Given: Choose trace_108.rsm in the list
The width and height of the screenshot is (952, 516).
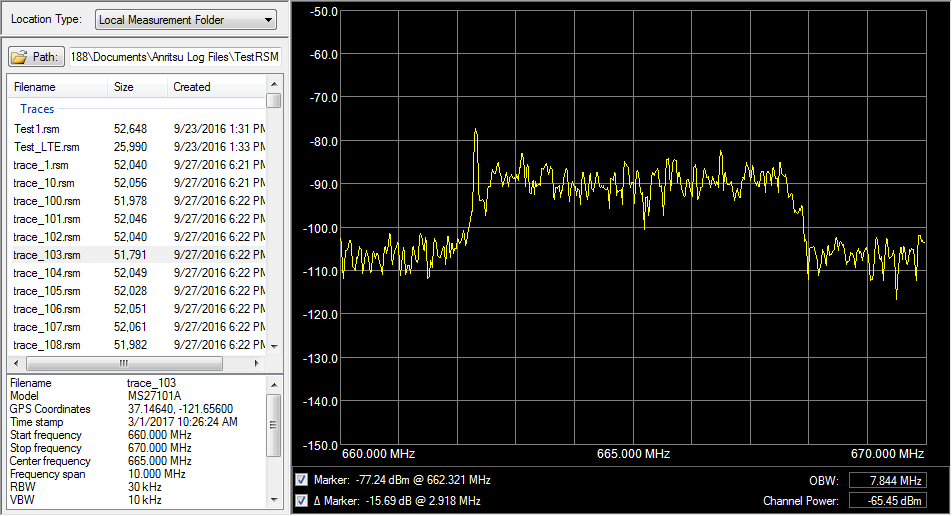Looking at the screenshot, I should pos(47,345).
